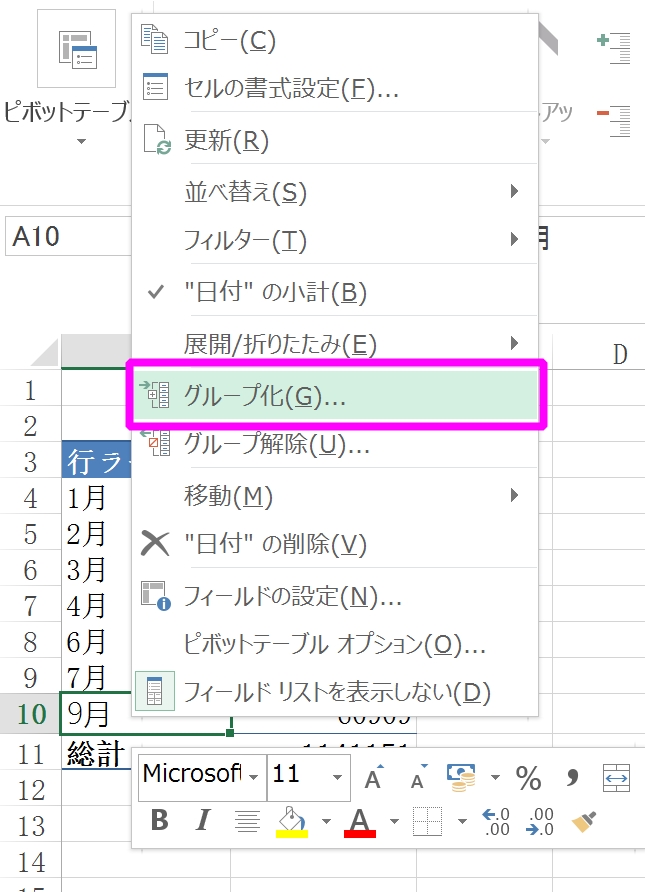Click the merge and center cells icon
This screenshot has width=645, height=892.
[617, 776]
